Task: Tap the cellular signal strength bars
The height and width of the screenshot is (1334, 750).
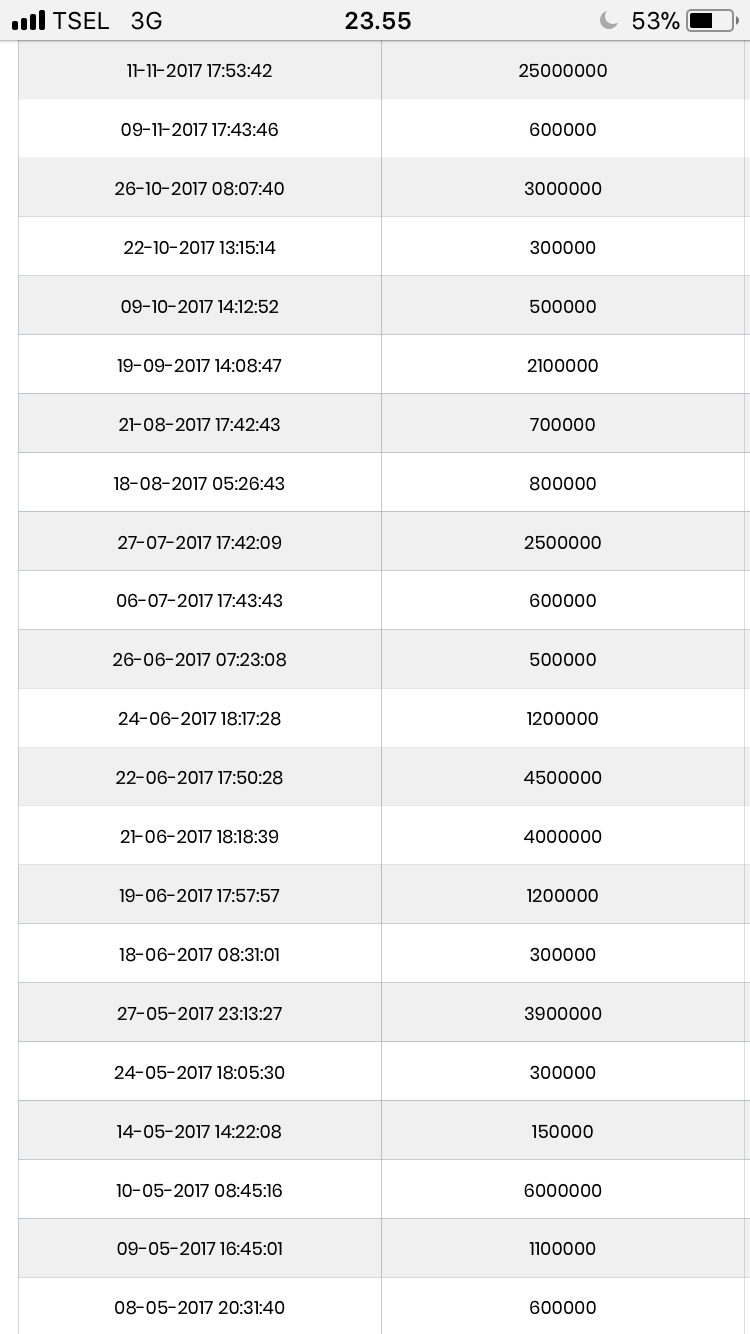Action: (28, 21)
